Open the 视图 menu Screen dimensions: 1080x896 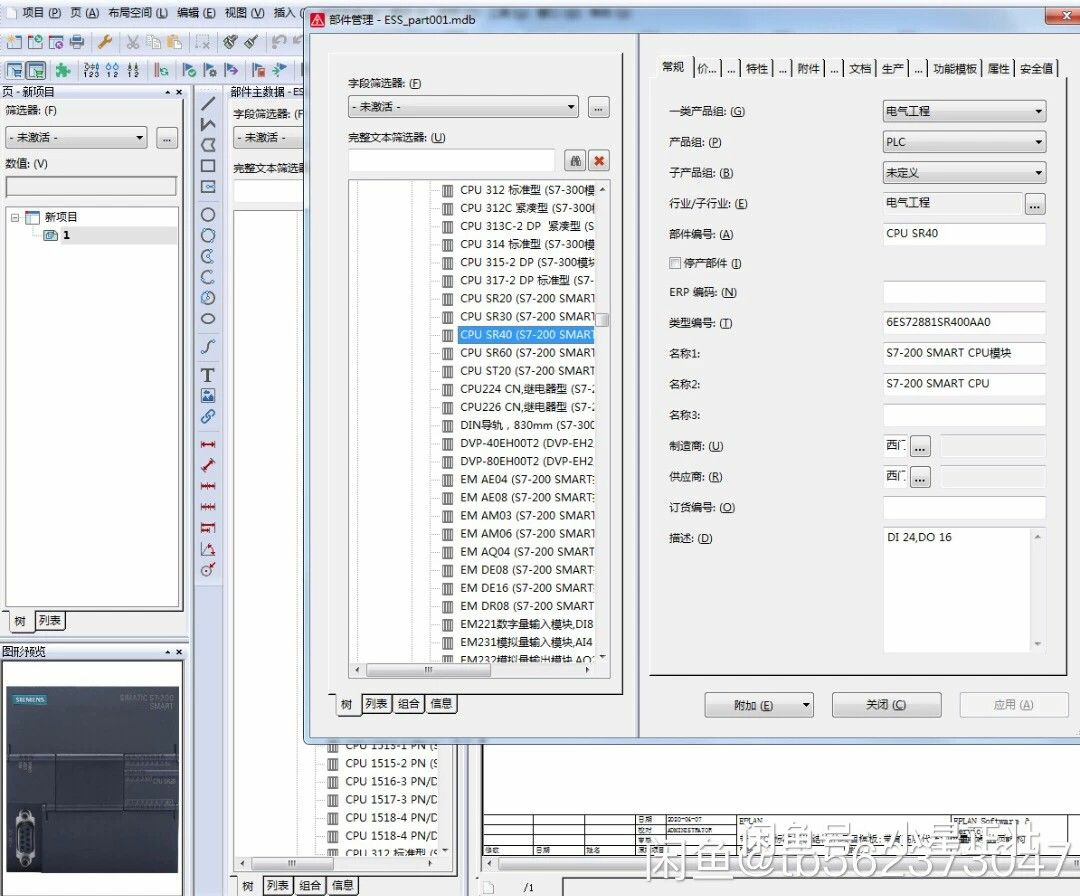click(x=244, y=12)
